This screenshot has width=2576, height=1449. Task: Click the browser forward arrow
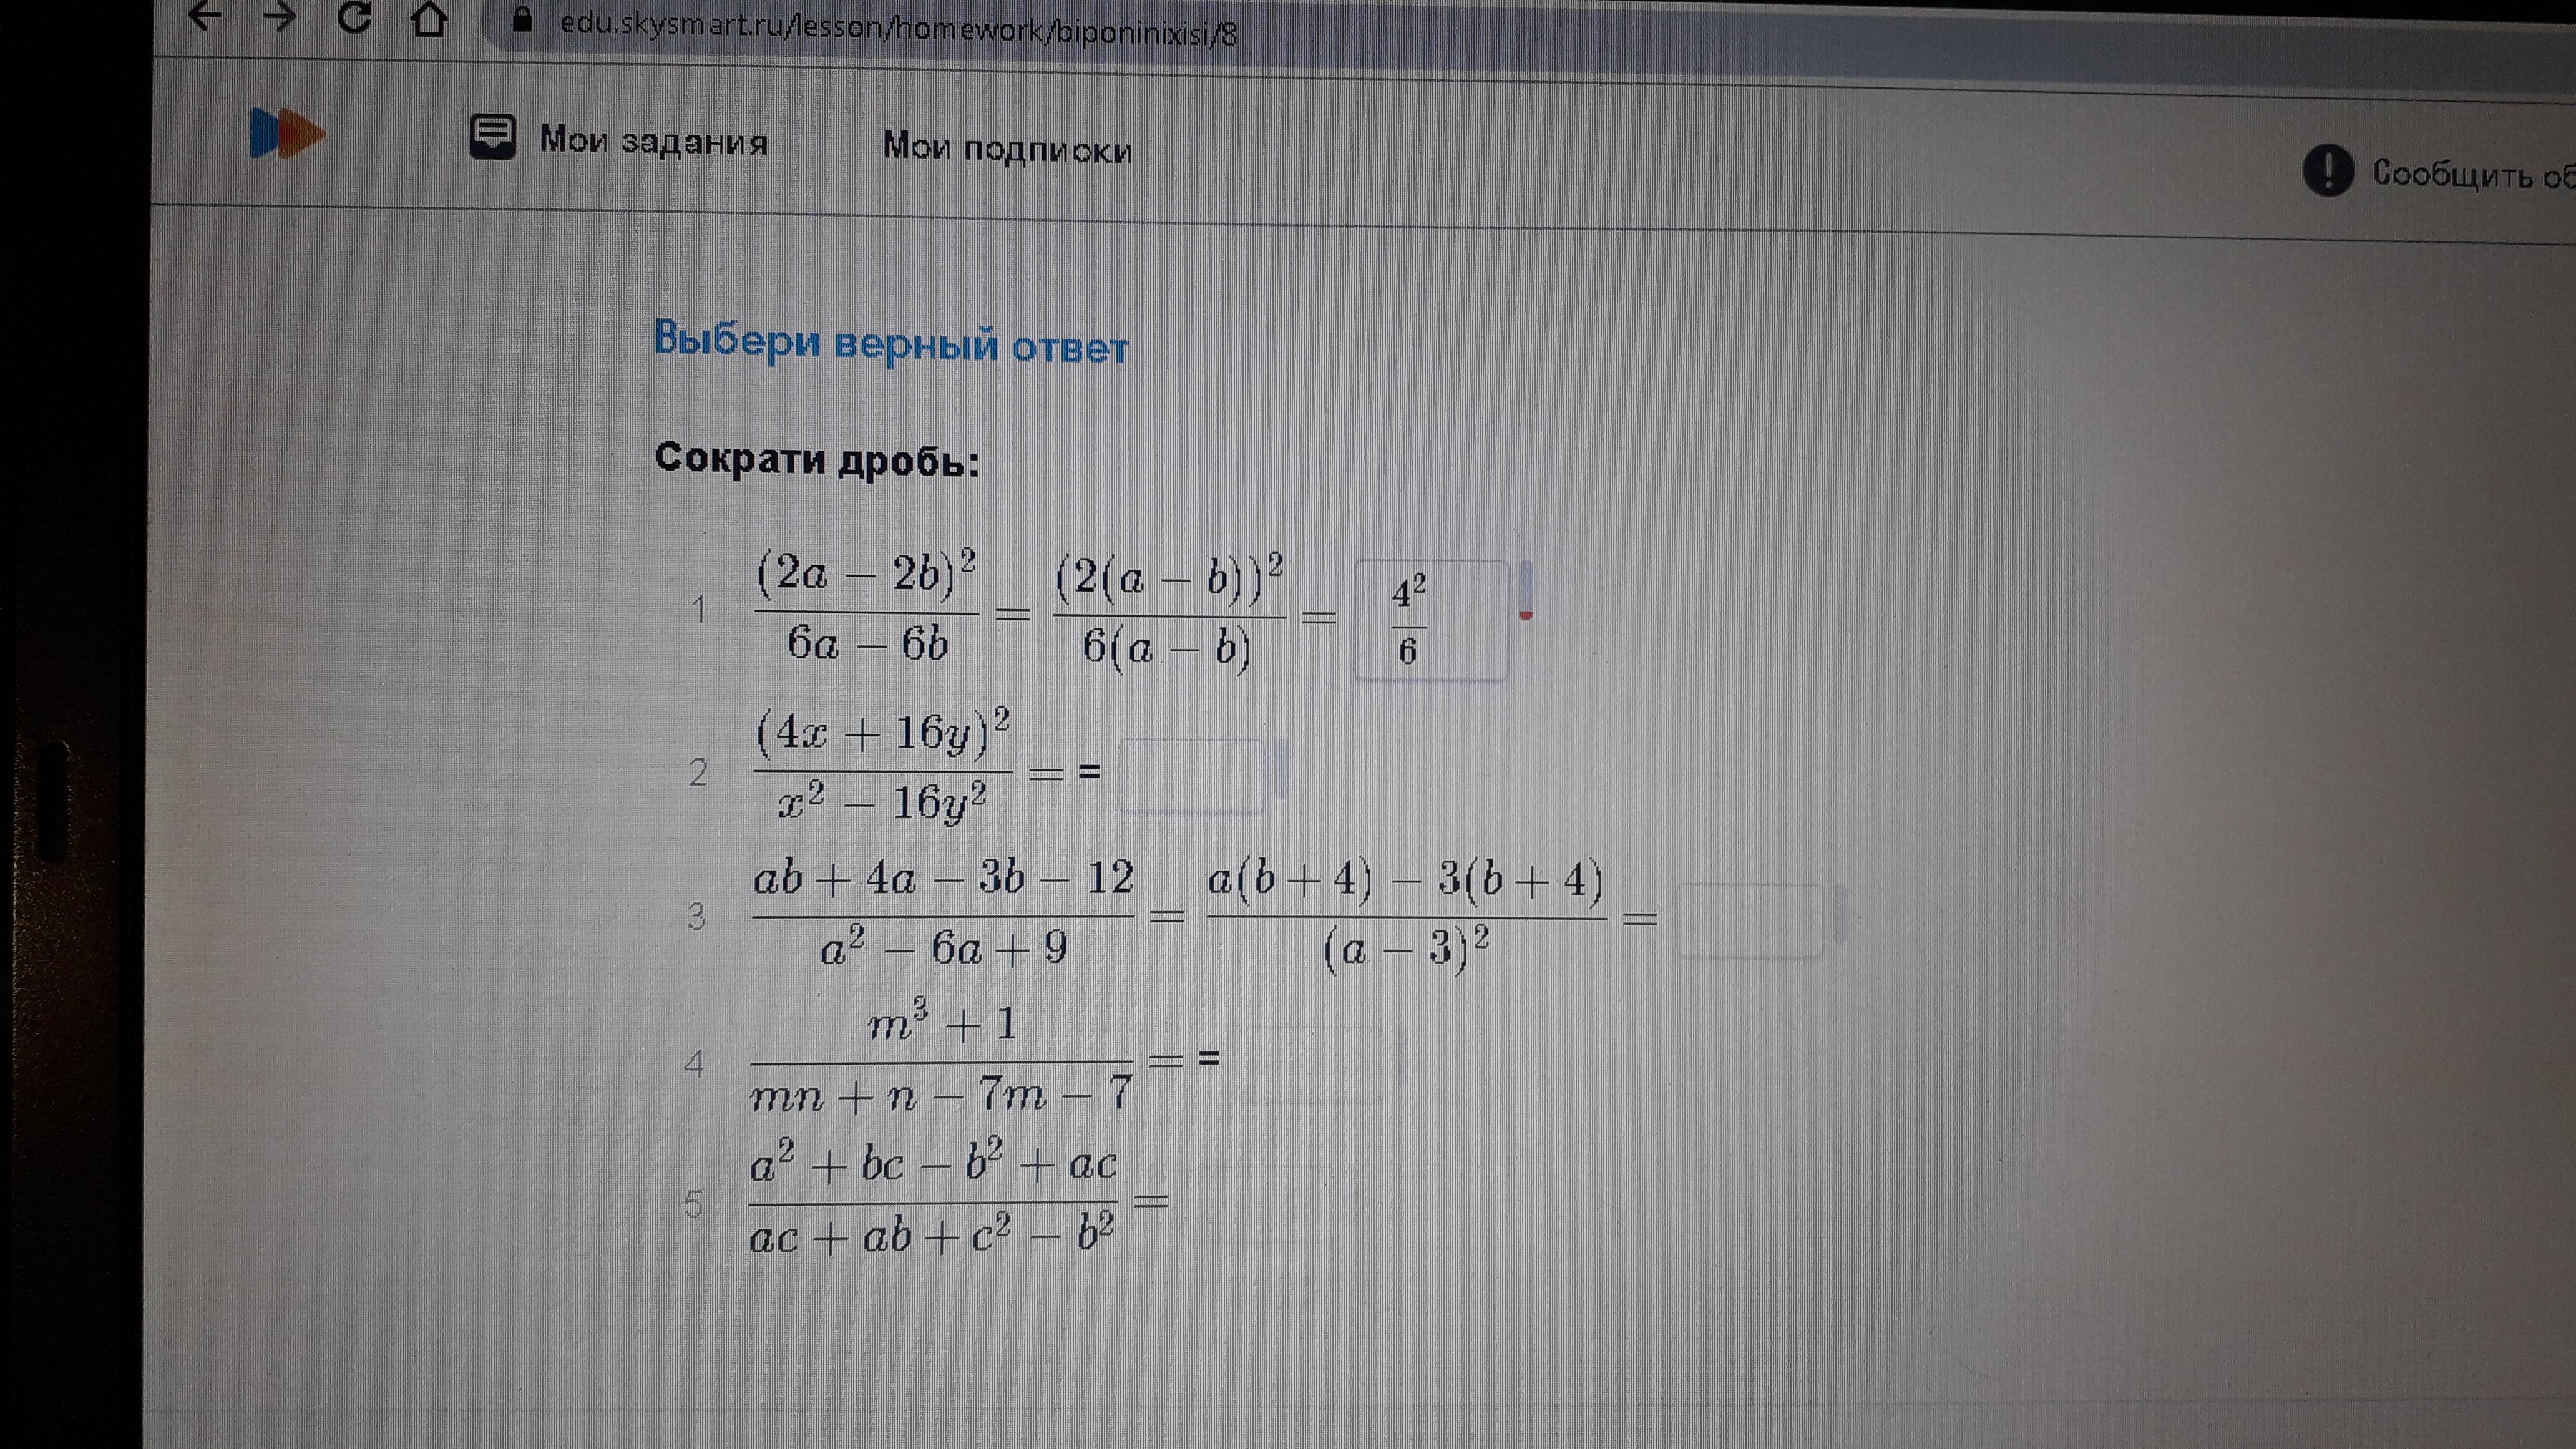point(279,16)
